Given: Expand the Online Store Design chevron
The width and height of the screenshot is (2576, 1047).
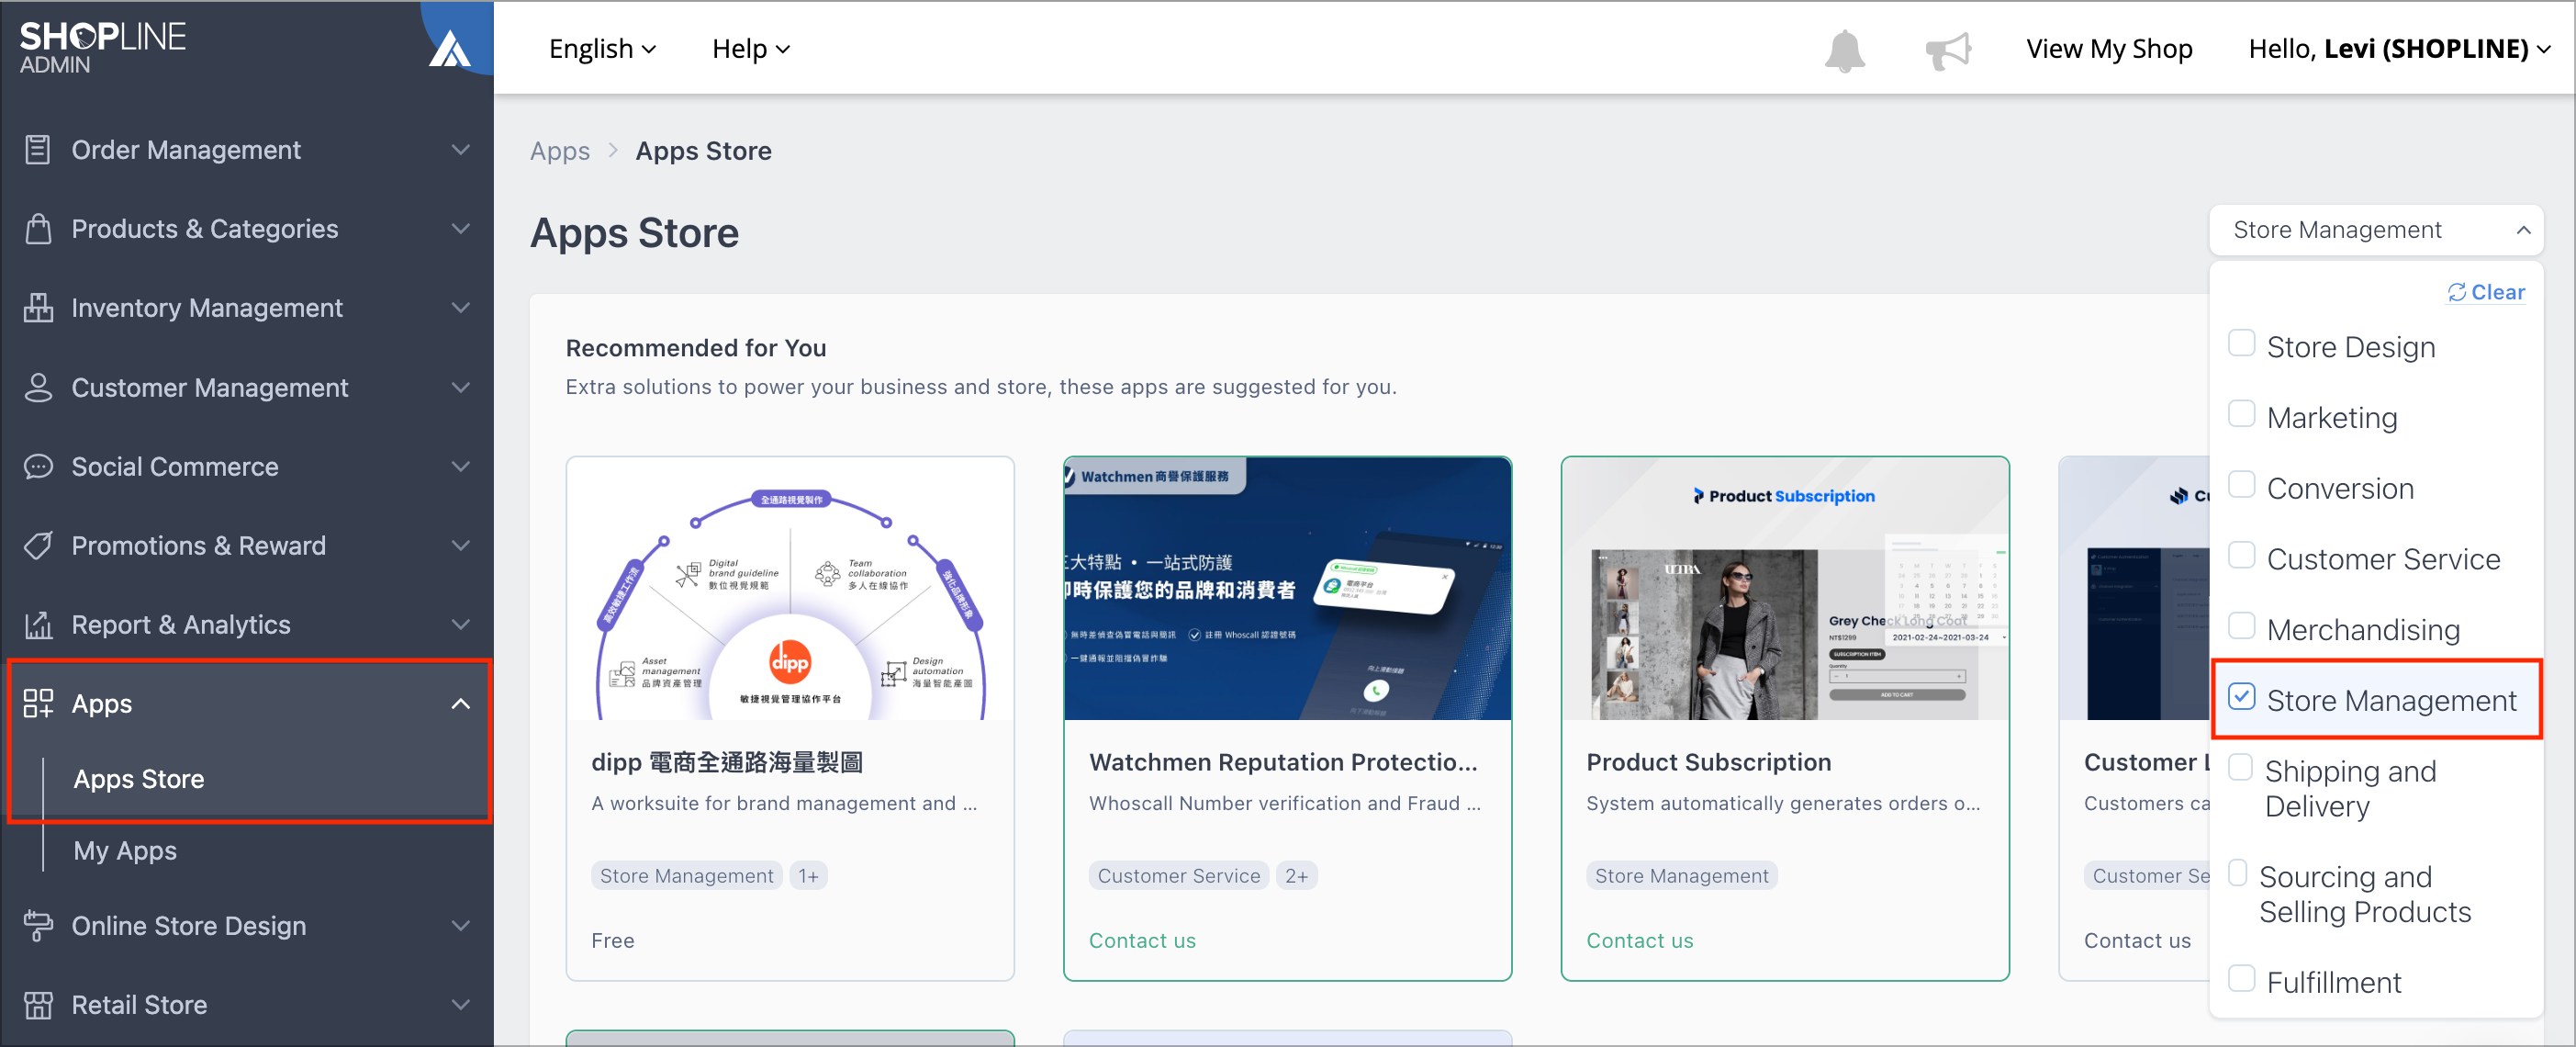Looking at the screenshot, I should [x=460, y=926].
